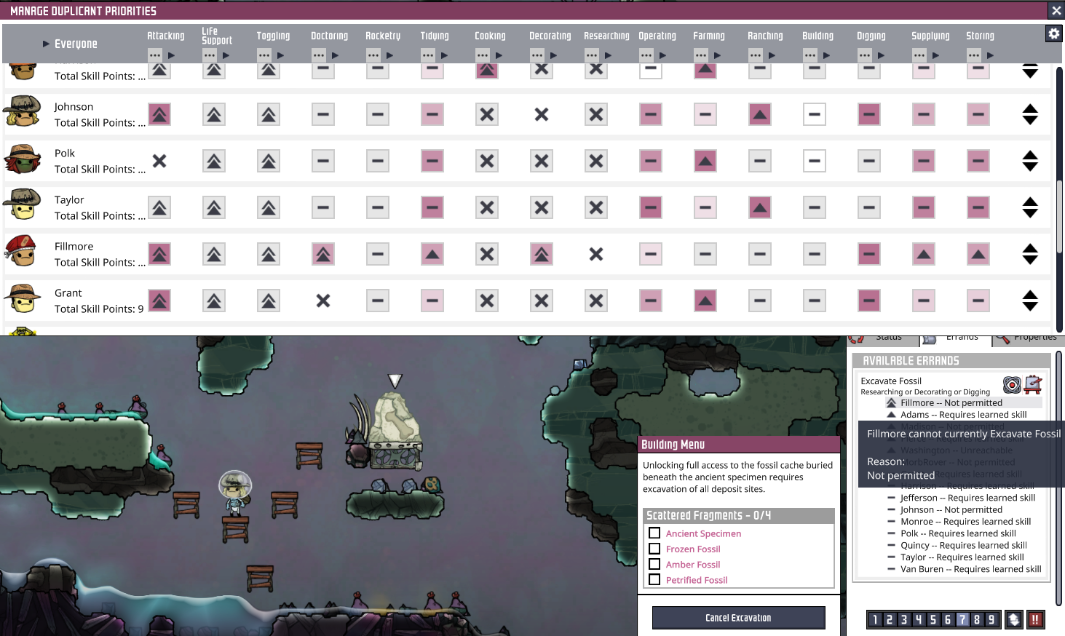Expand the Everyone row with its arrow

click(44, 43)
